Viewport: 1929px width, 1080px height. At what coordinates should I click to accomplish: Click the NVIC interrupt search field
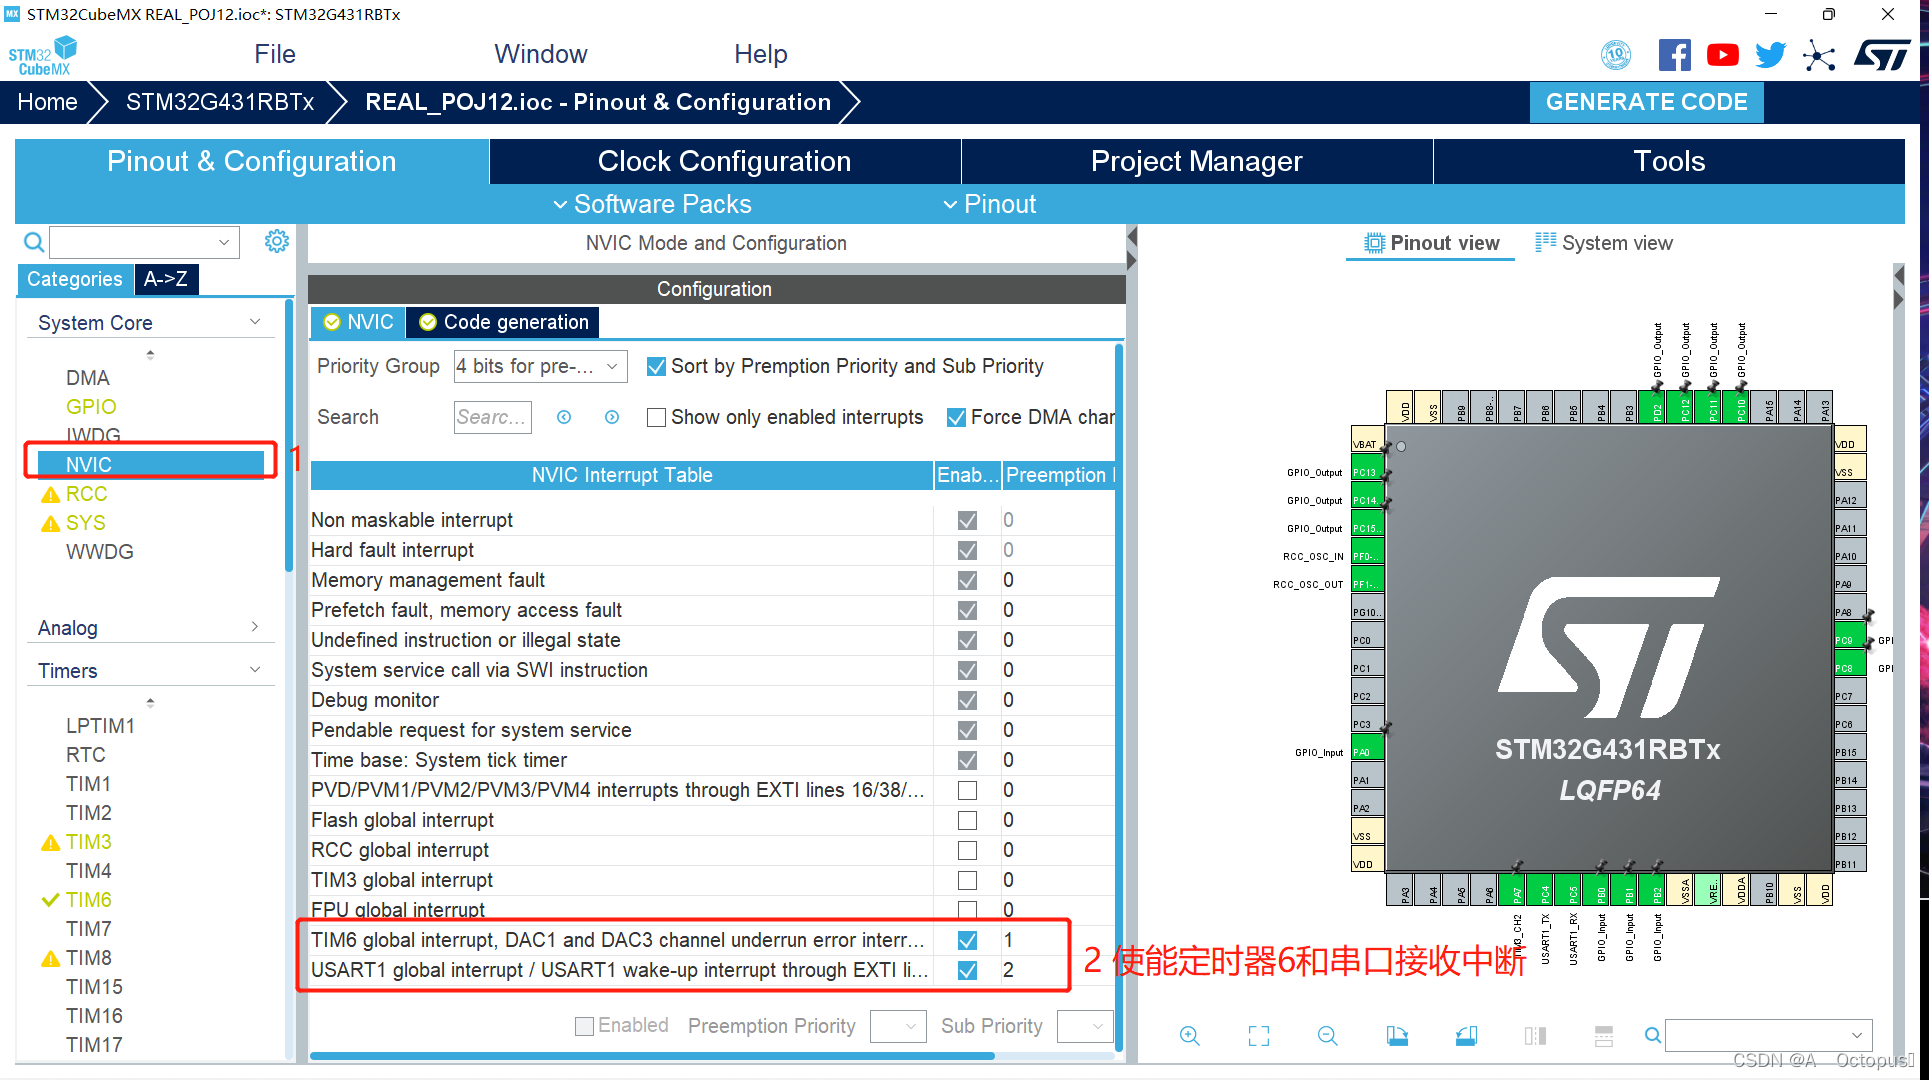click(492, 417)
